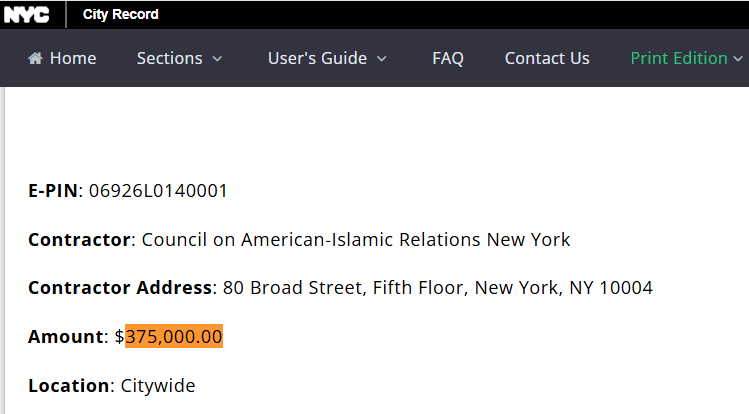Expand the Sections chevron arrow
The height and width of the screenshot is (414, 749).
click(x=217, y=59)
